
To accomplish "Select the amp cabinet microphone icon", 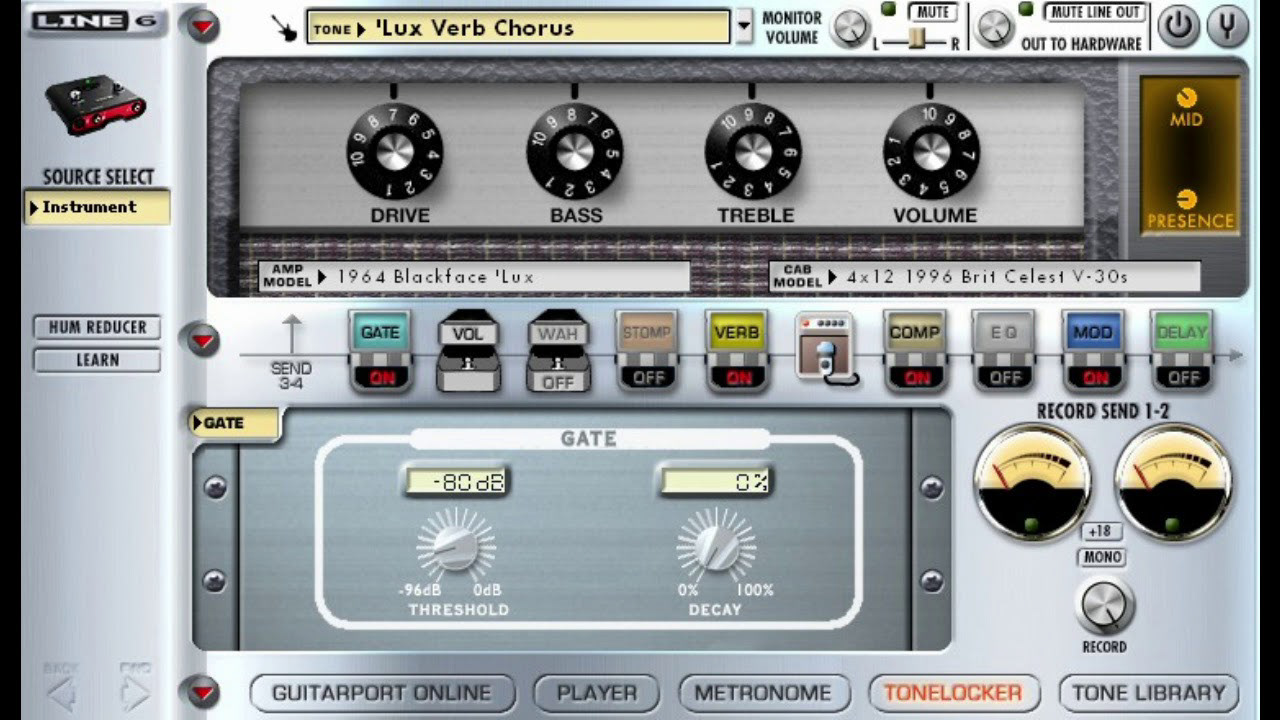I will click(x=826, y=347).
